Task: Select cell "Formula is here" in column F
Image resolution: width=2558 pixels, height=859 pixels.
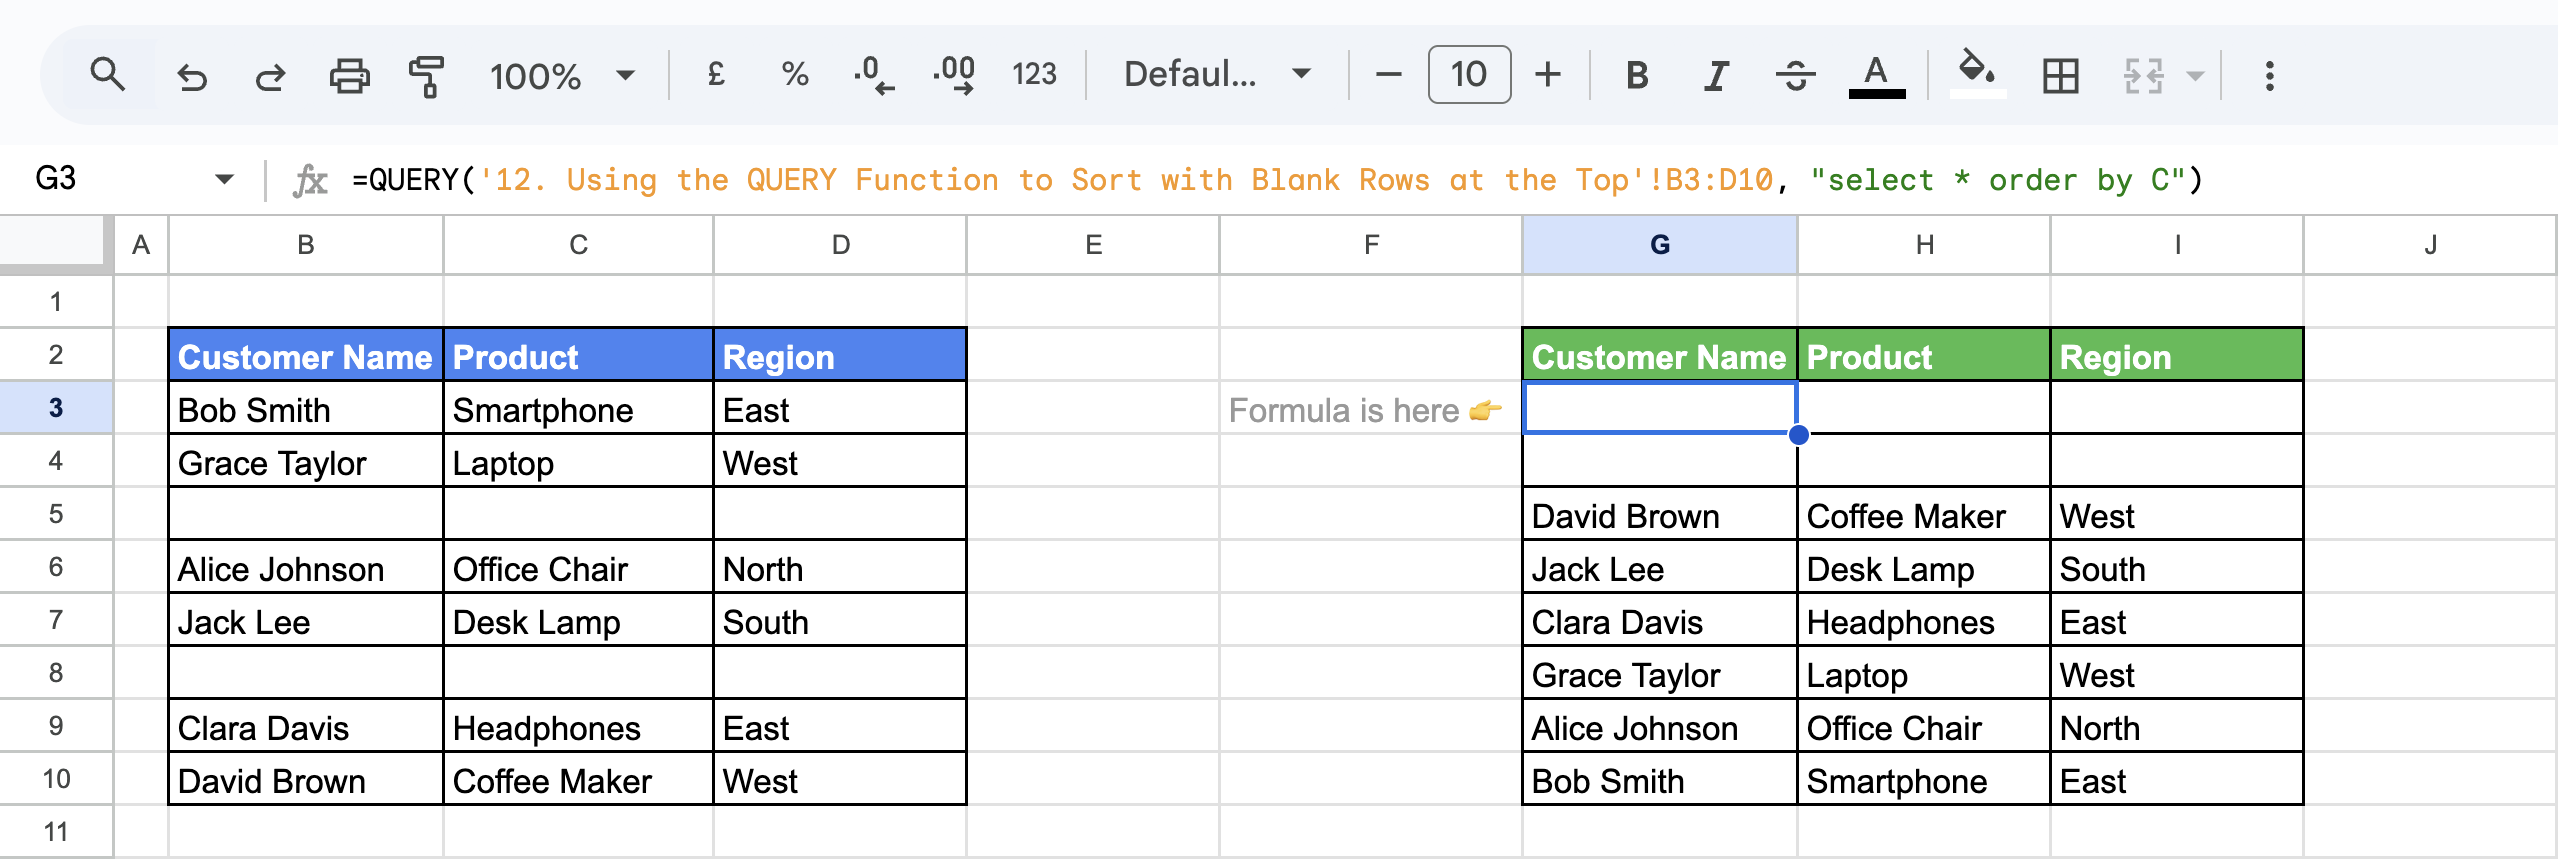Action: click(1370, 408)
